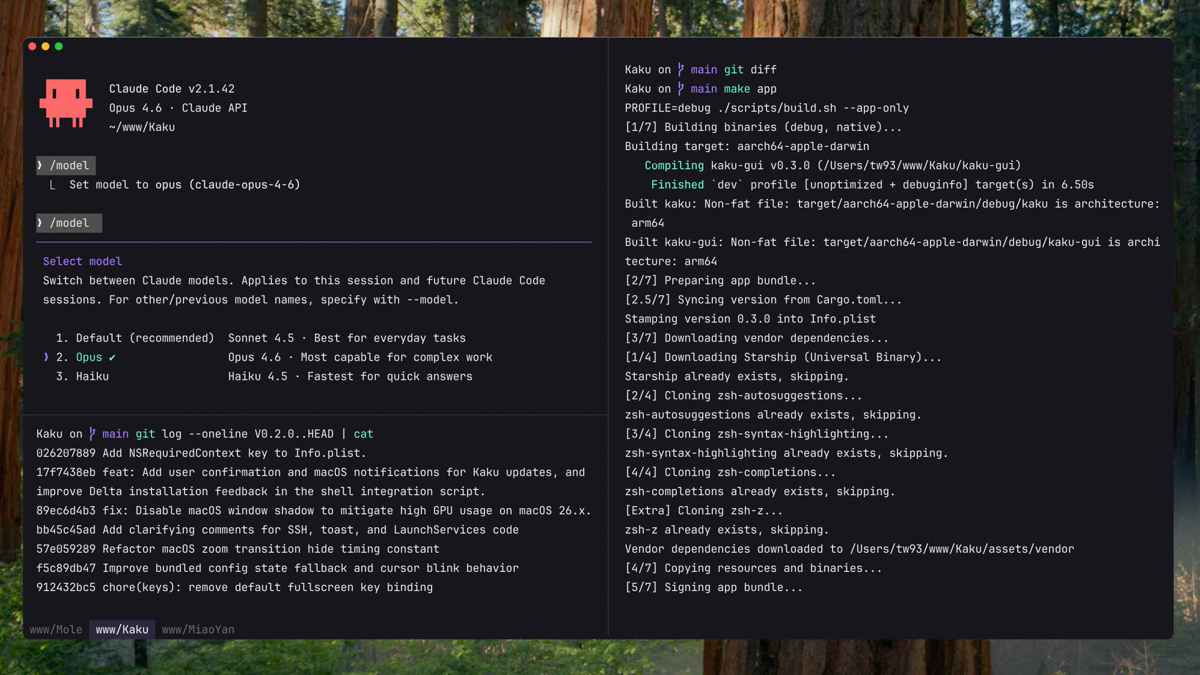Click the 'Finished dev profile' output line
Image resolution: width=1200 pixels, height=675 pixels.
(872, 185)
